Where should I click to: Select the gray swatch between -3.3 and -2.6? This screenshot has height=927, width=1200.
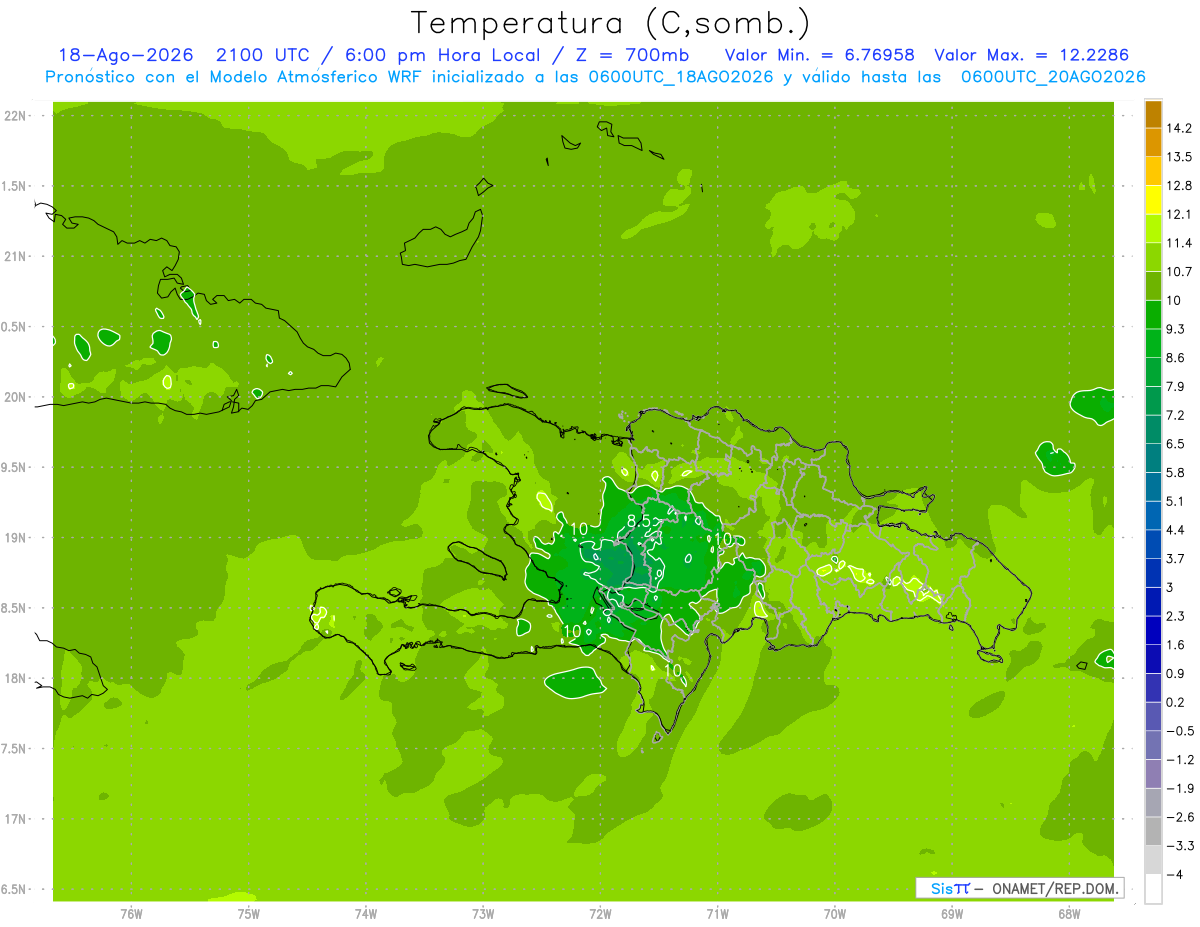tap(1153, 830)
